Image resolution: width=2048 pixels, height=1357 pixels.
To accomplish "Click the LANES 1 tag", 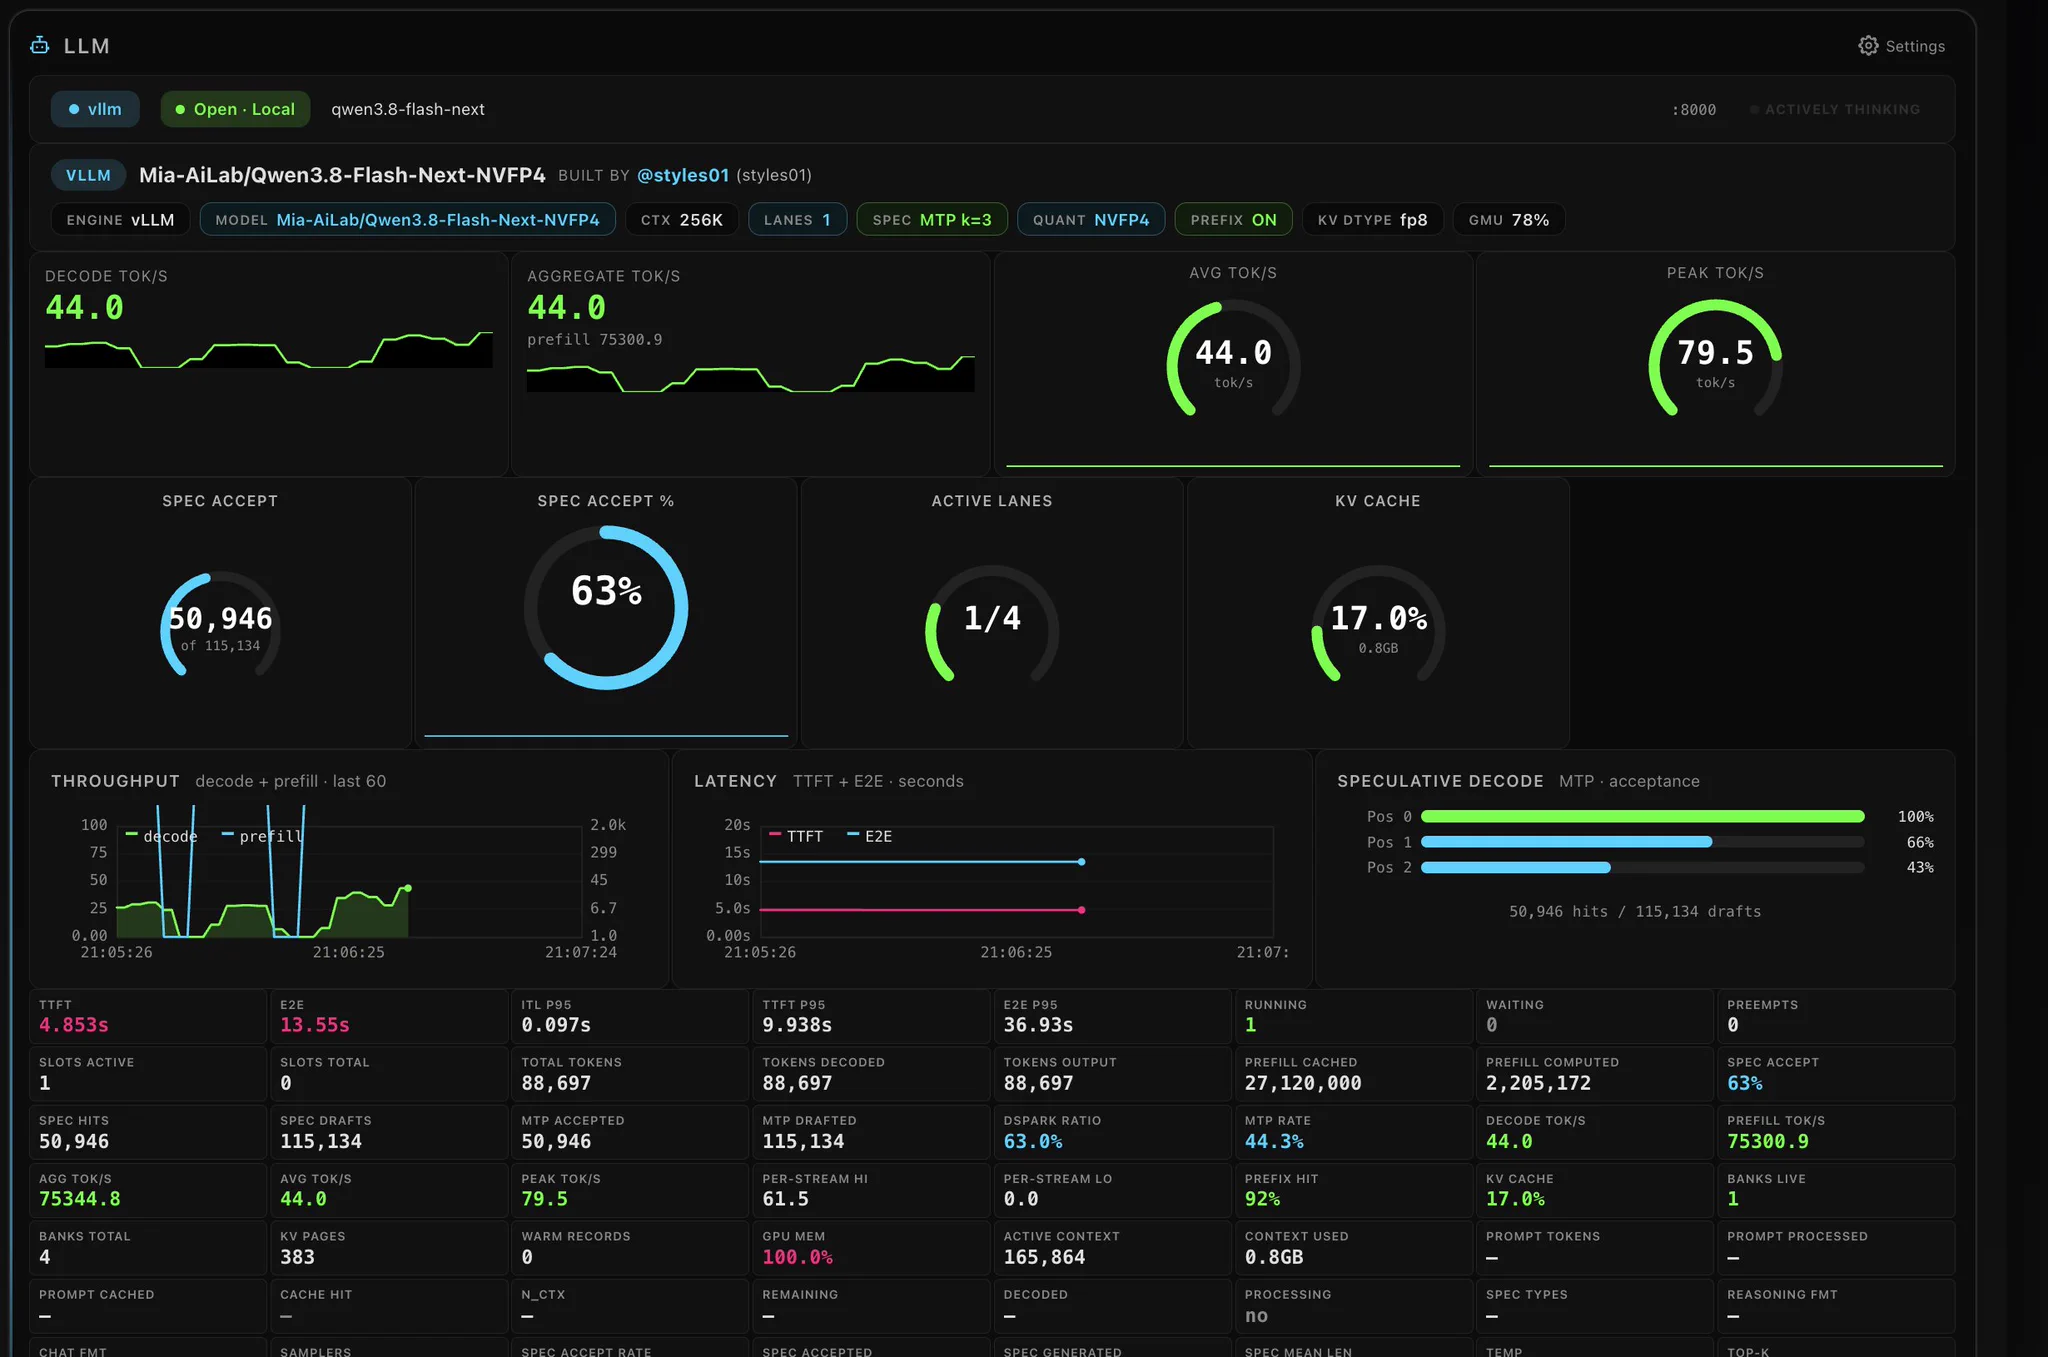I will pyautogui.click(x=797, y=220).
